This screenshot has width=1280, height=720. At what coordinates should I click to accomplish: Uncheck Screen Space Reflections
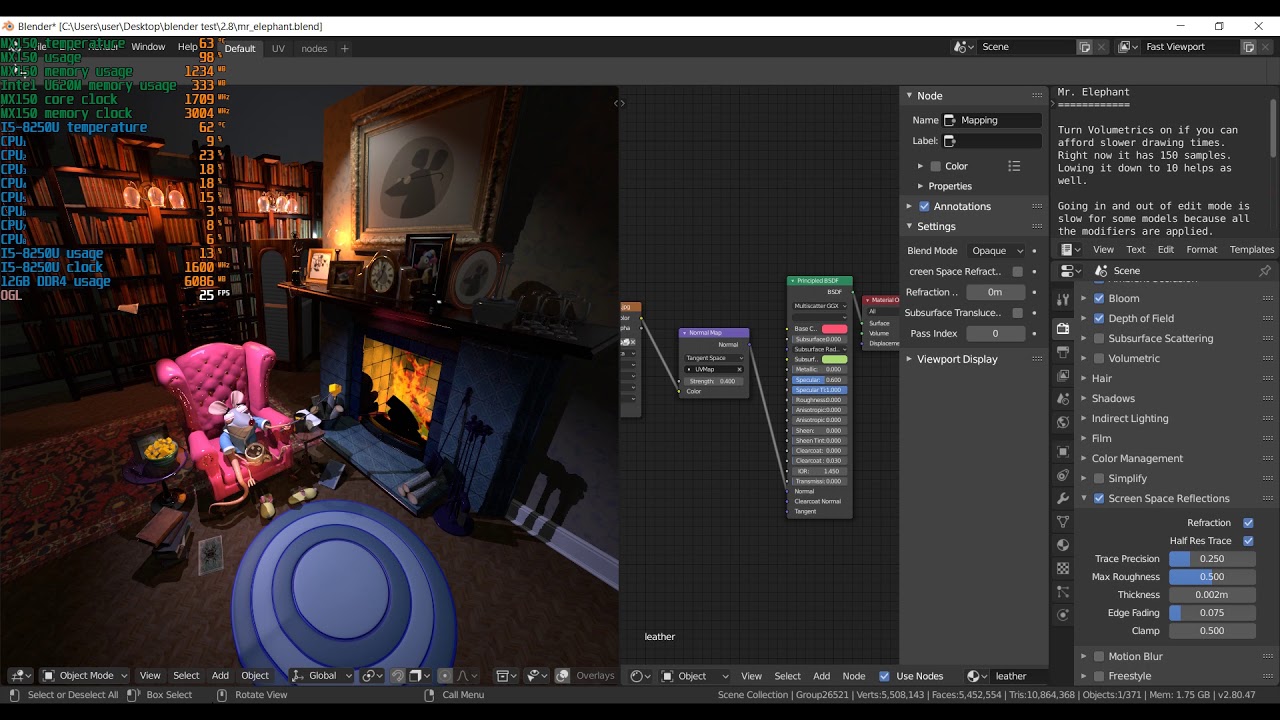pos(1099,498)
